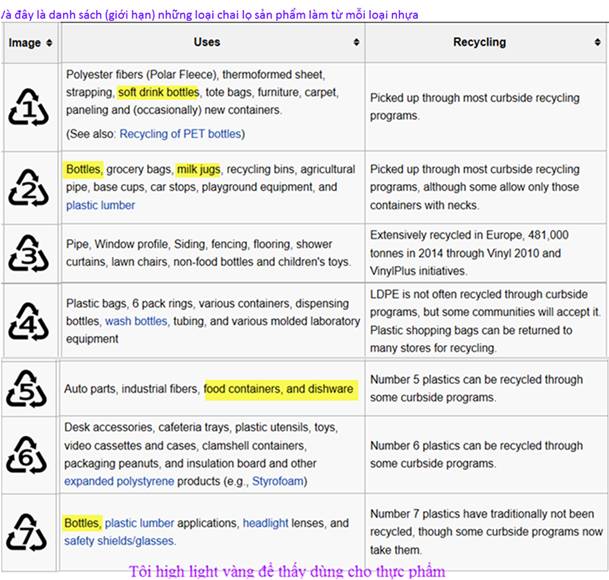Click the highlighted soft drink bottles text
Image resolution: width=609 pixels, height=580 pixels.
point(160,92)
